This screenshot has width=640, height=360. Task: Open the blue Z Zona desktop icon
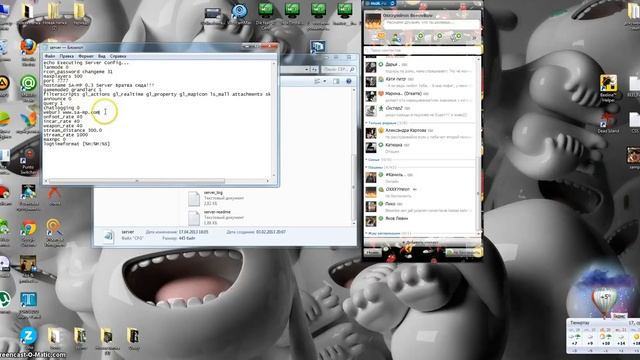[28, 336]
